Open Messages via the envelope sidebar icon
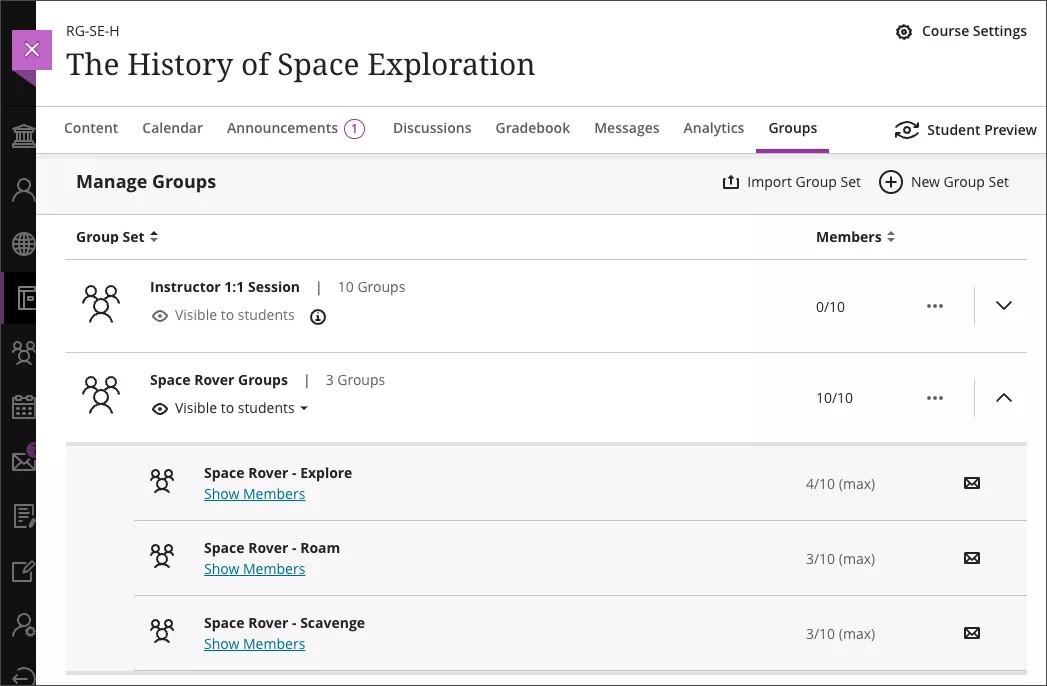This screenshot has width=1047, height=686. tap(22, 461)
